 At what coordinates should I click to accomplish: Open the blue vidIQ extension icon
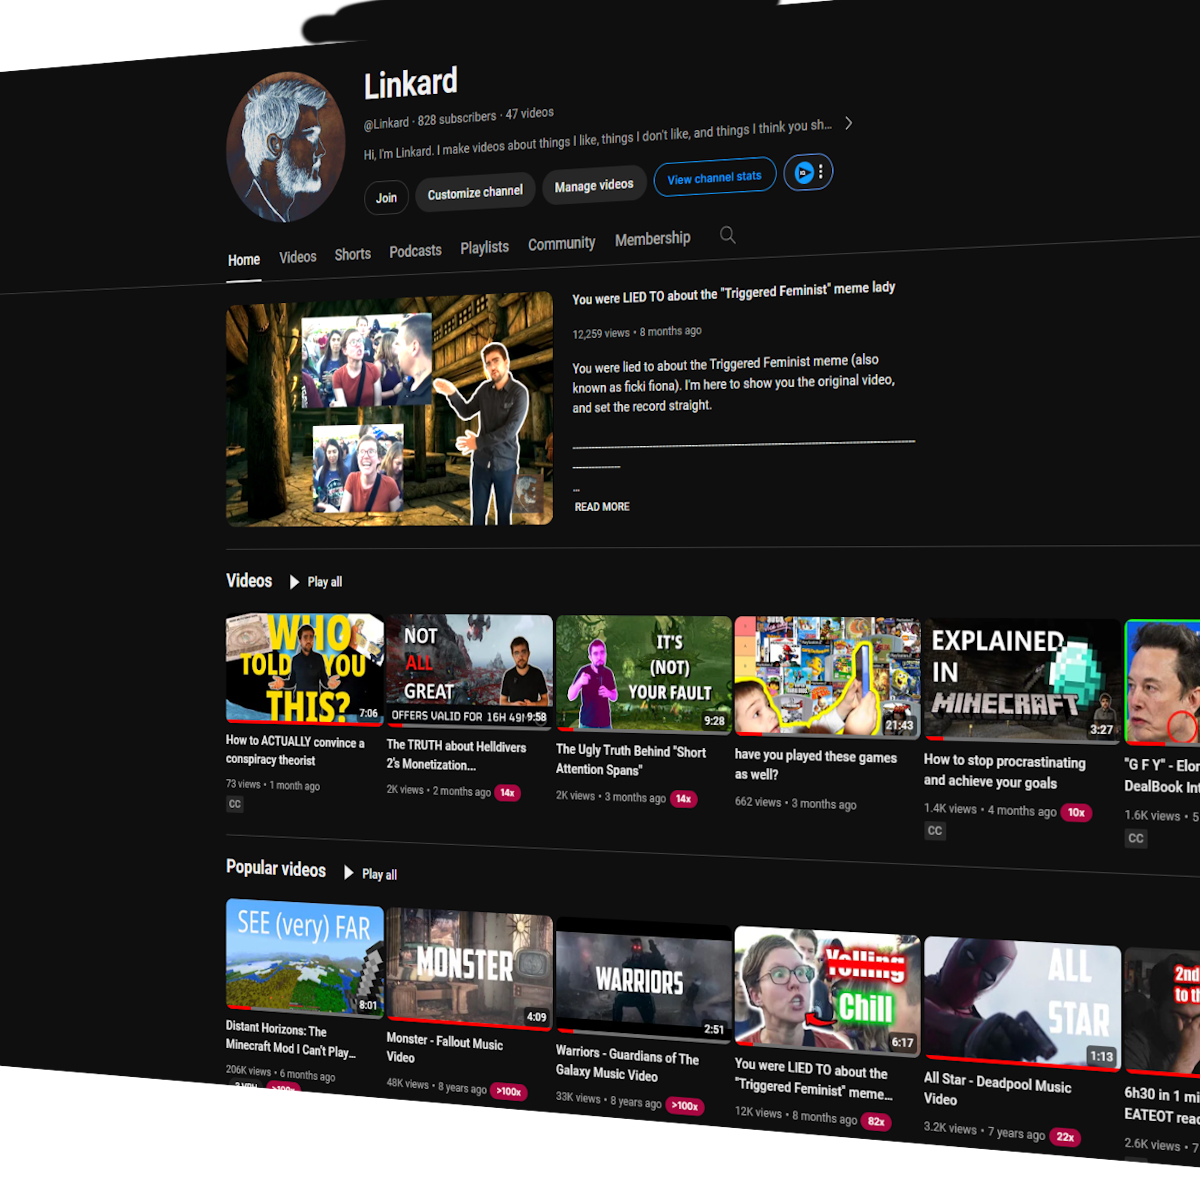click(x=803, y=173)
